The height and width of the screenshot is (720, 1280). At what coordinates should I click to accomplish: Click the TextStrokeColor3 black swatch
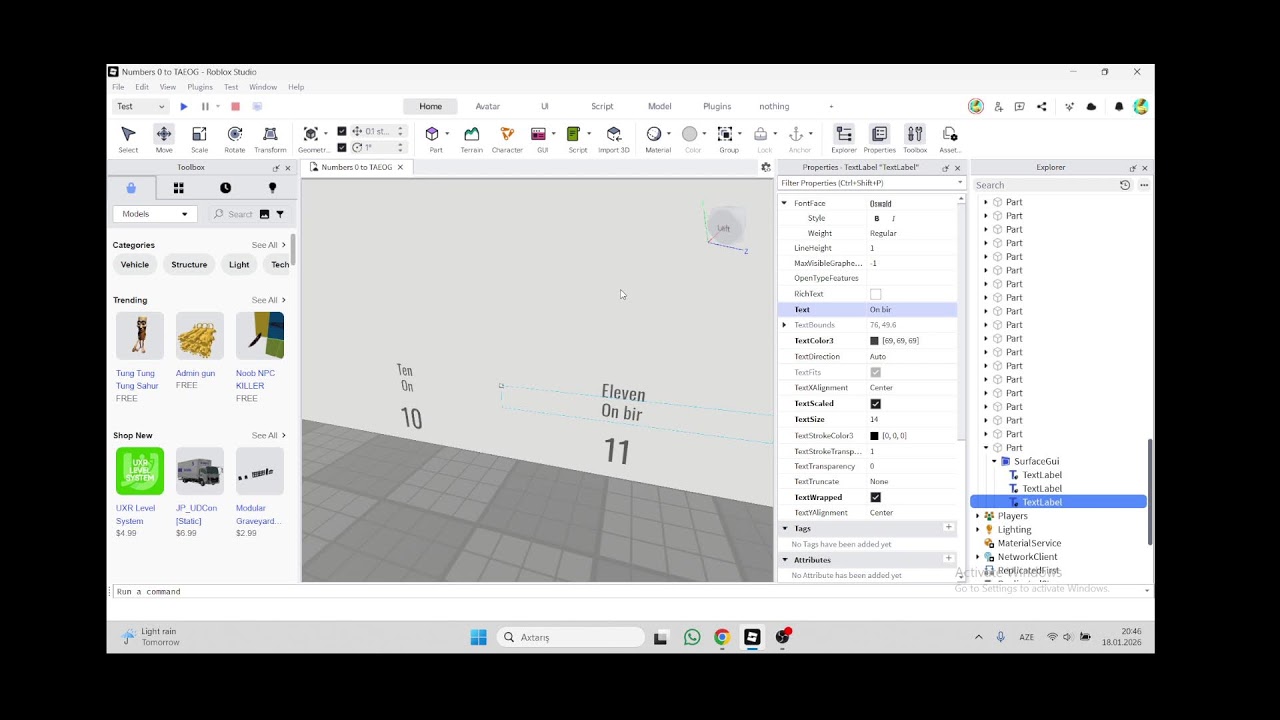875,436
